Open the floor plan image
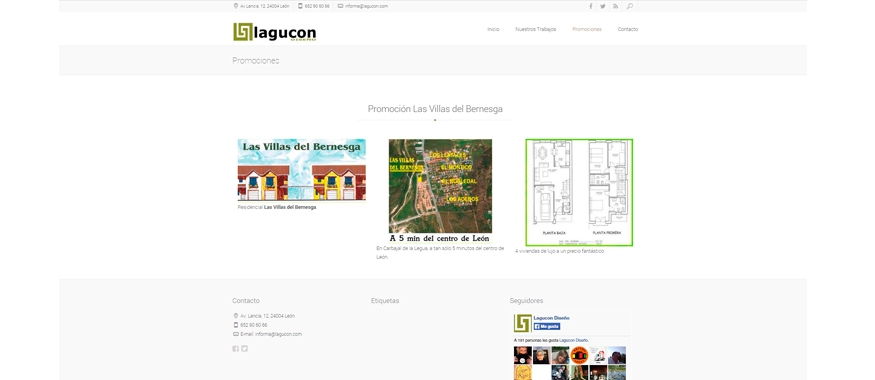This screenshot has height=380, width=875. coord(579,193)
